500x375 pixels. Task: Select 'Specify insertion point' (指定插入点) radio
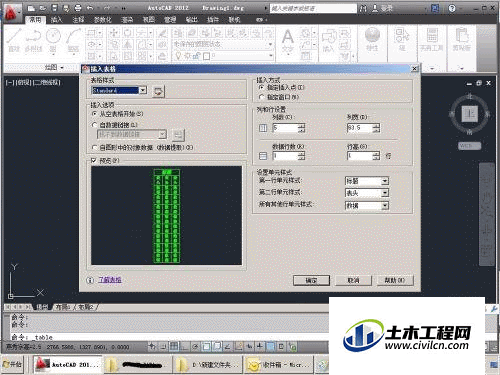(262, 87)
